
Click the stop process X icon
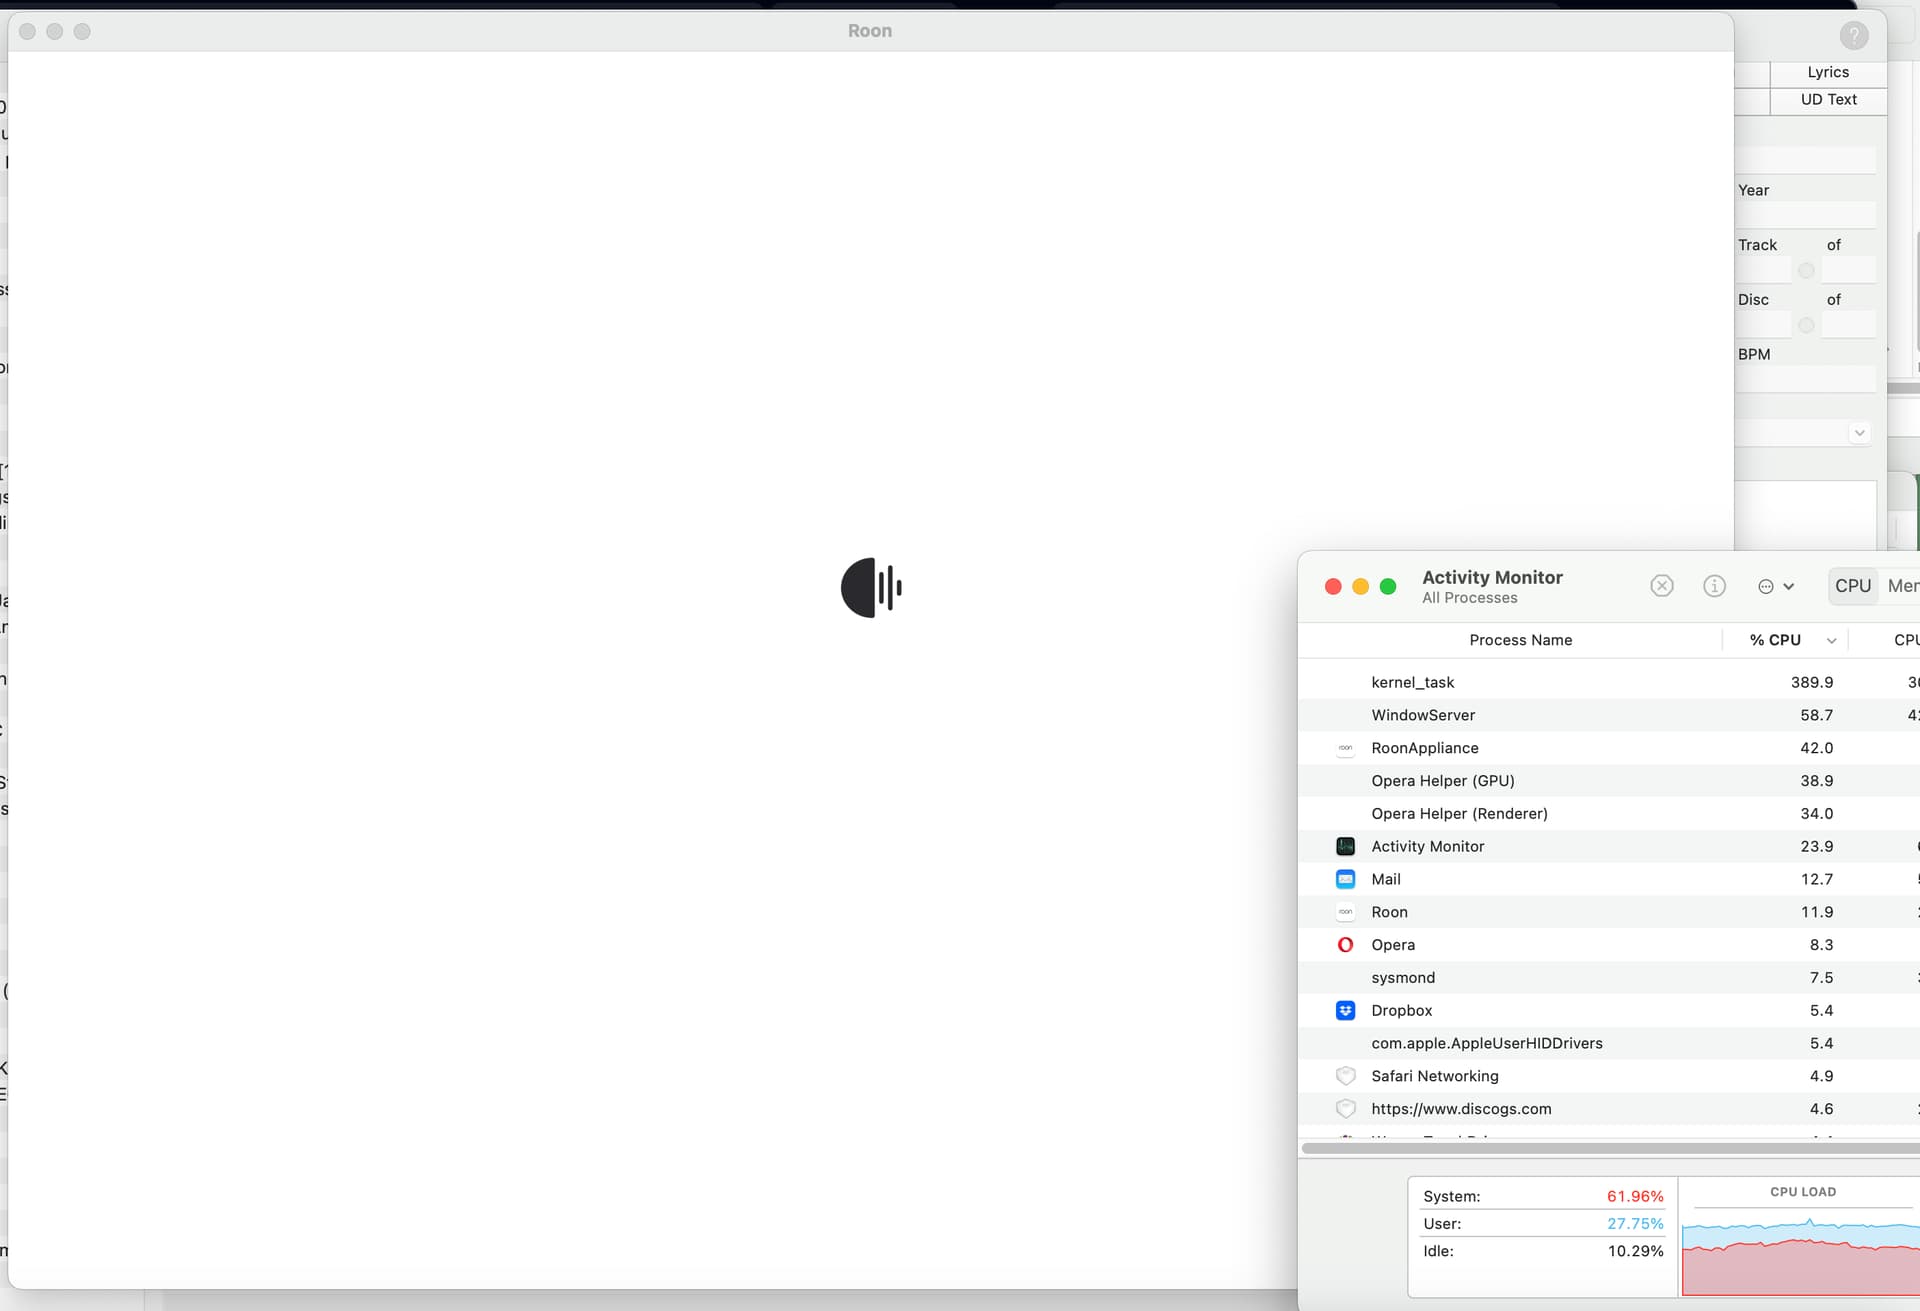click(x=1661, y=586)
